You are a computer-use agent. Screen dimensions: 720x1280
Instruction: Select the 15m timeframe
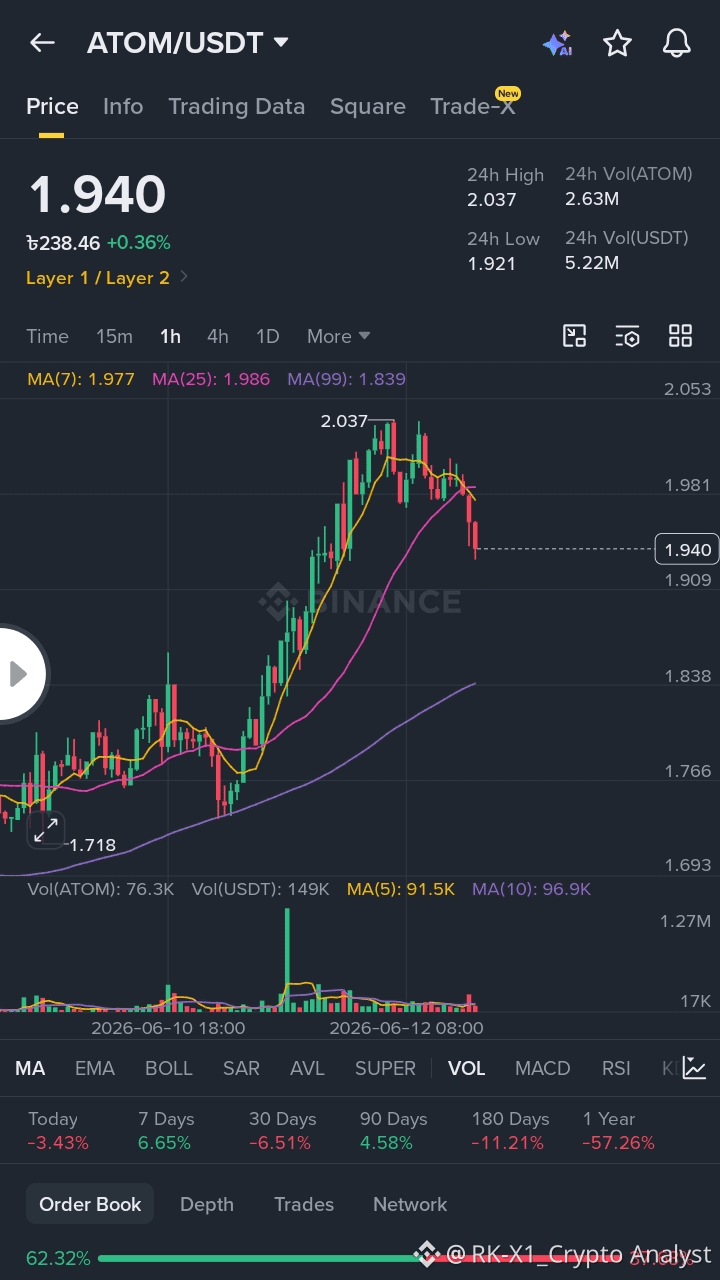click(x=114, y=336)
